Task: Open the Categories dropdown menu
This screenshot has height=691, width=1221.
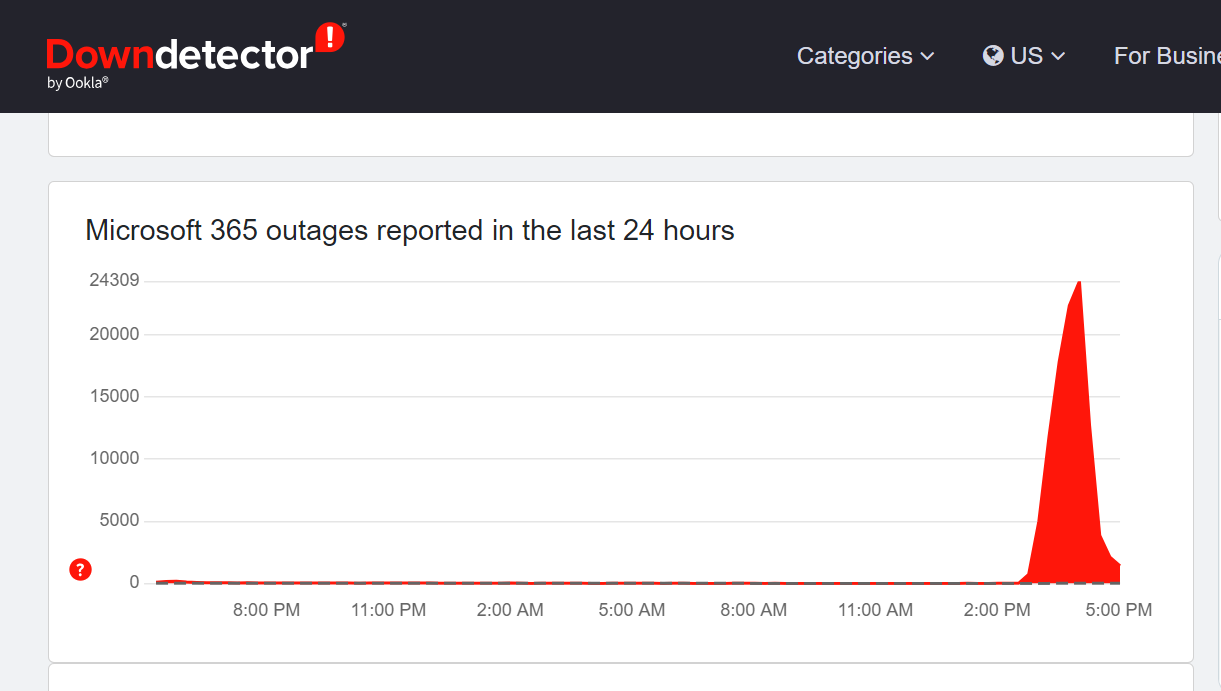Action: [x=865, y=56]
